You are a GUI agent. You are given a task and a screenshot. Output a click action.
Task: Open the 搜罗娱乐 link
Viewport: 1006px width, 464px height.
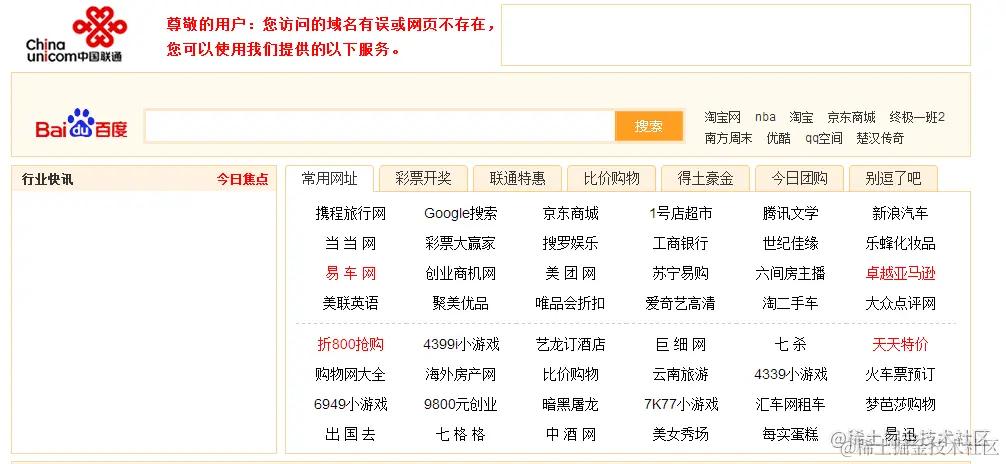click(570, 244)
